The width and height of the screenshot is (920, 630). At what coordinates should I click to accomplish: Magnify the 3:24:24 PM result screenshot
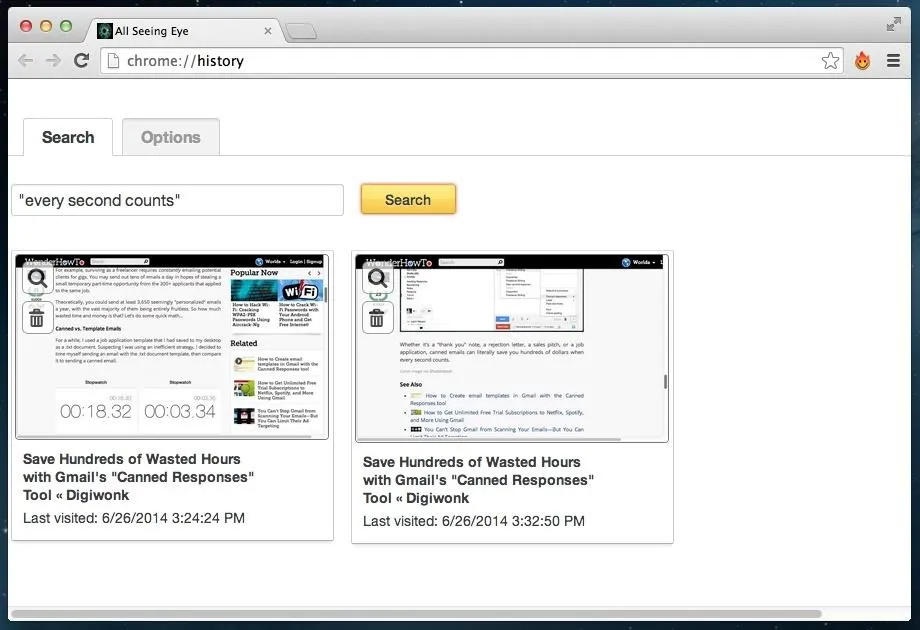tap(37, 279)
